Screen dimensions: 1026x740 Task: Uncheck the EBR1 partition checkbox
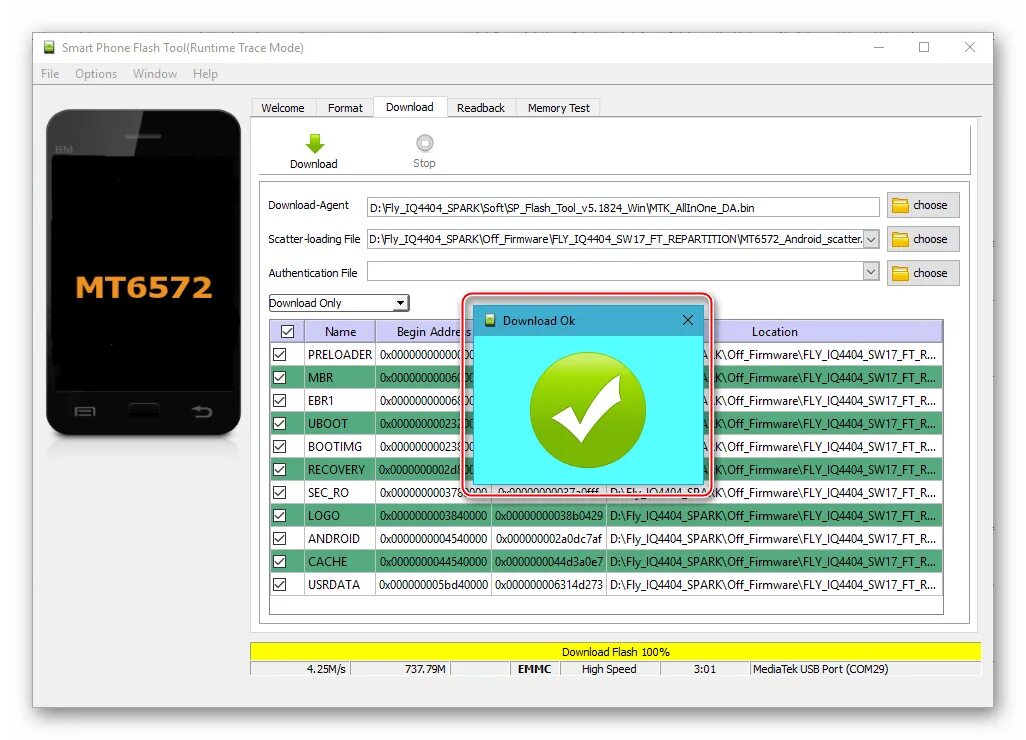click(280, 400)
